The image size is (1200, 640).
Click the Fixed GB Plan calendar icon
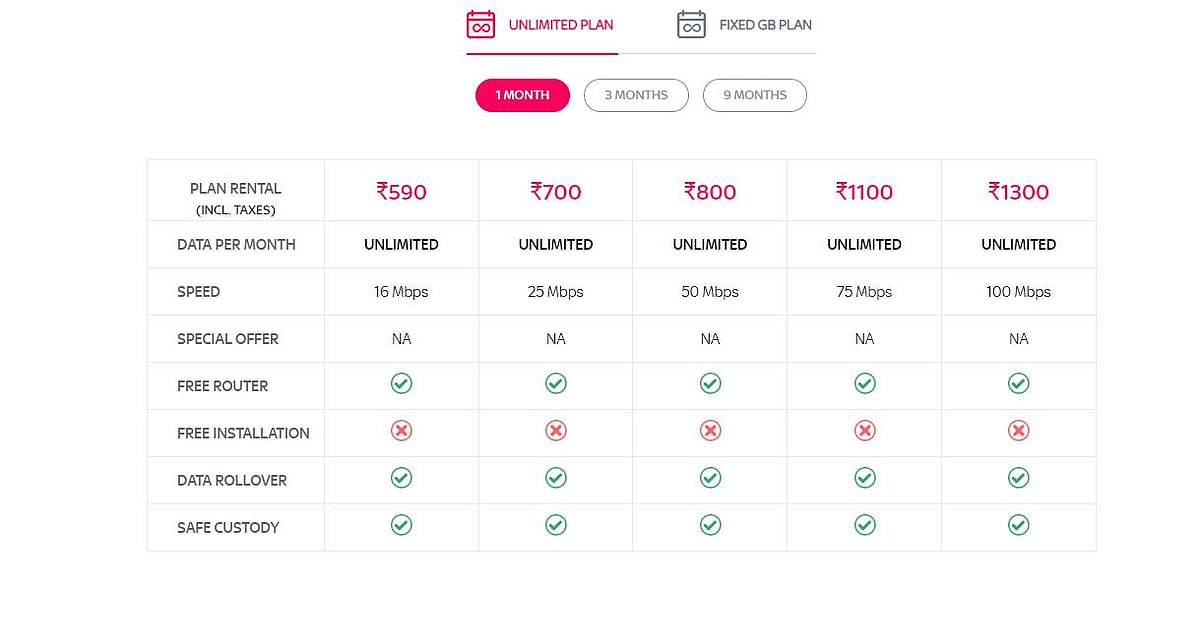(690, 23)
